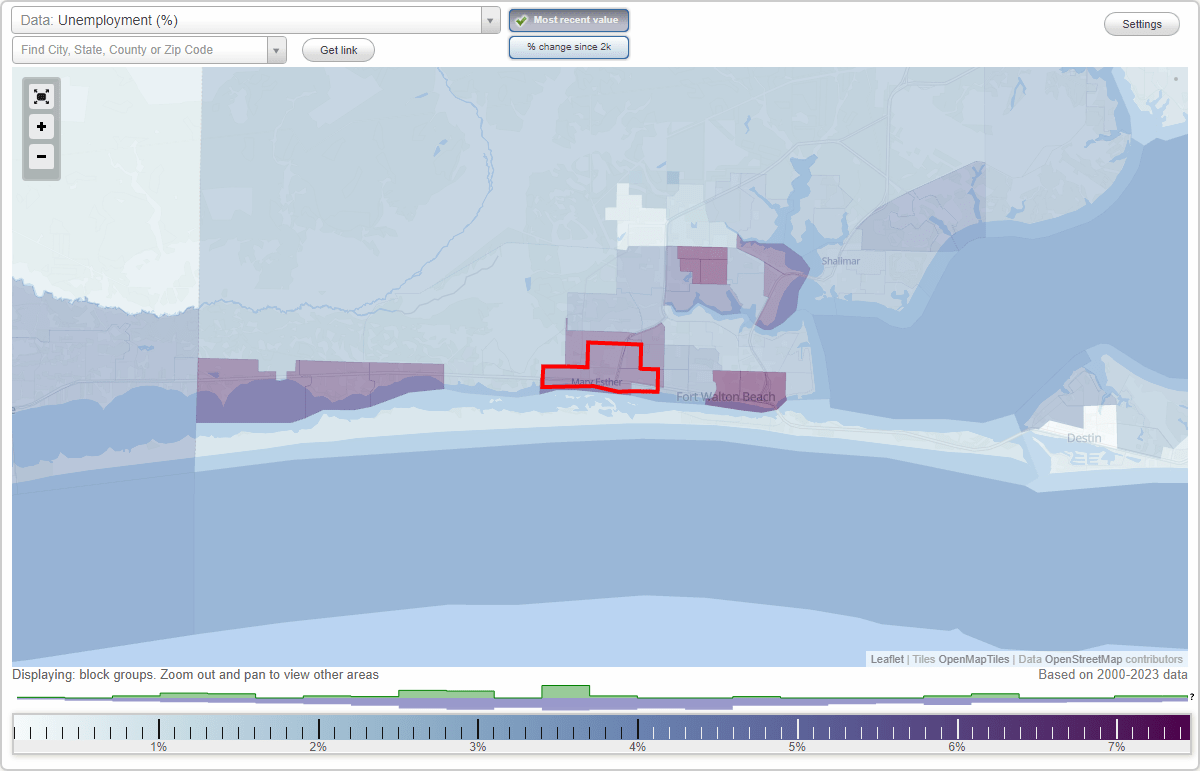Screen dimensions: 1200x771
Task: Expand the data selector arrow
Action: pos(490,20)
